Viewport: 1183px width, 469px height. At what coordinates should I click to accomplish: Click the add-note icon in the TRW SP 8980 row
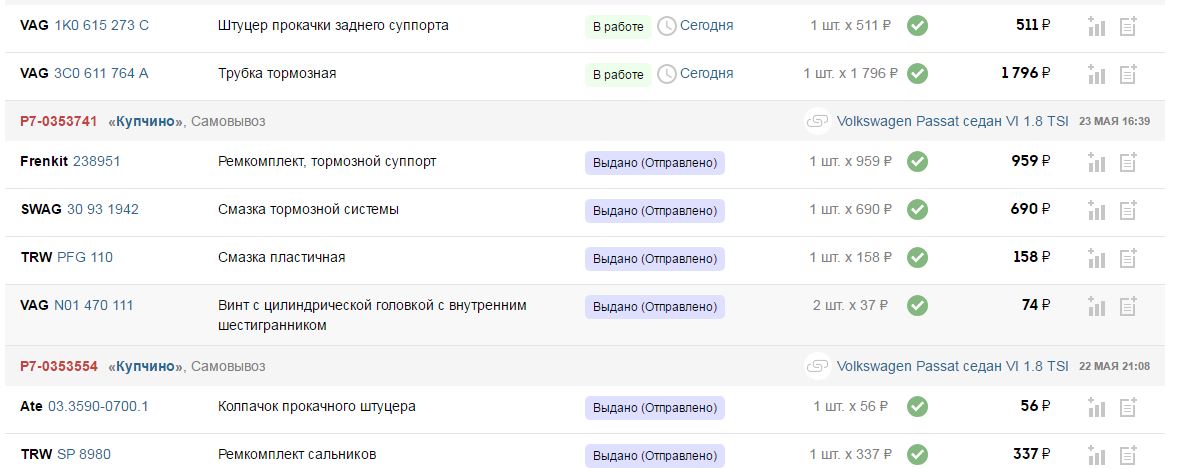click(x=1128, y=455)
